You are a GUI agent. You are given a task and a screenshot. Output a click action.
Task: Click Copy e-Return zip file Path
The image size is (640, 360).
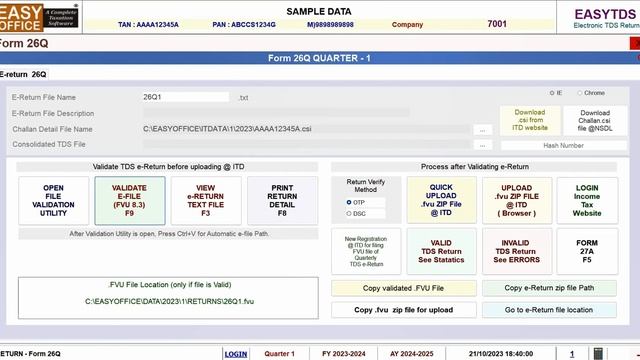coord(549,288)
